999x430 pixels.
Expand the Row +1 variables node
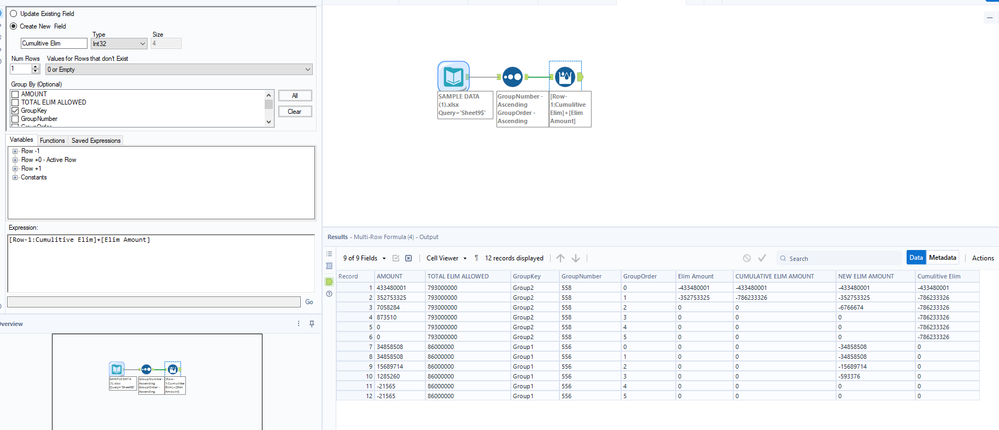15,169
